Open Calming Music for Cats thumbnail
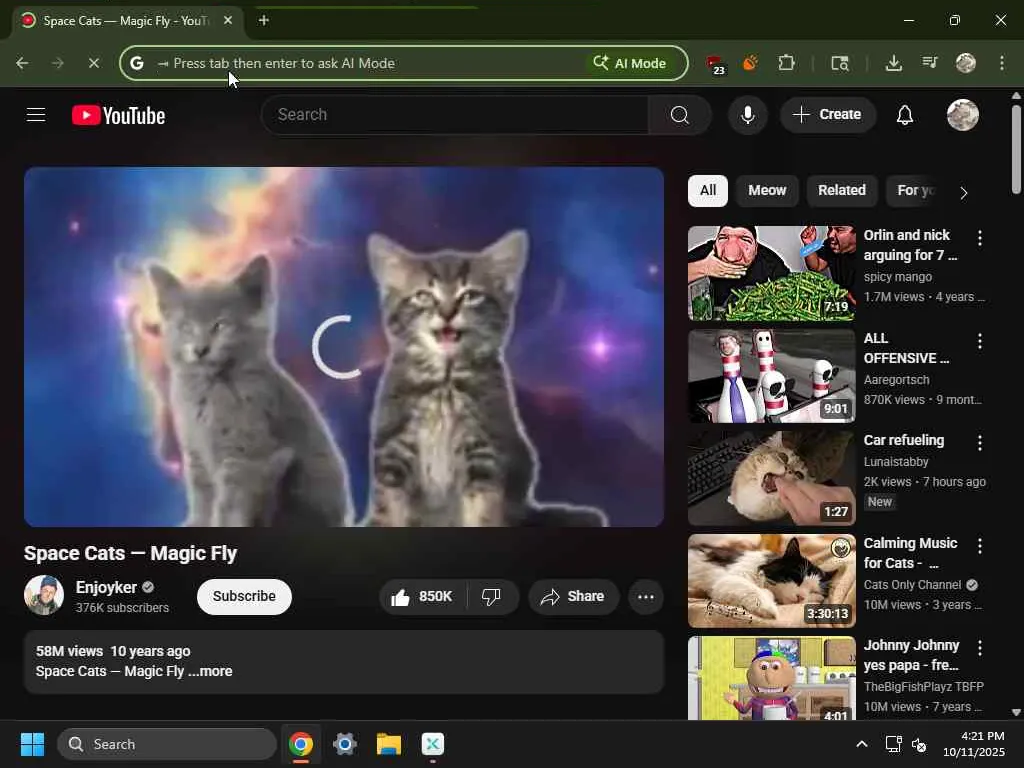Image resolution: width=1024 pixels, height=768 pixels. 771,581
